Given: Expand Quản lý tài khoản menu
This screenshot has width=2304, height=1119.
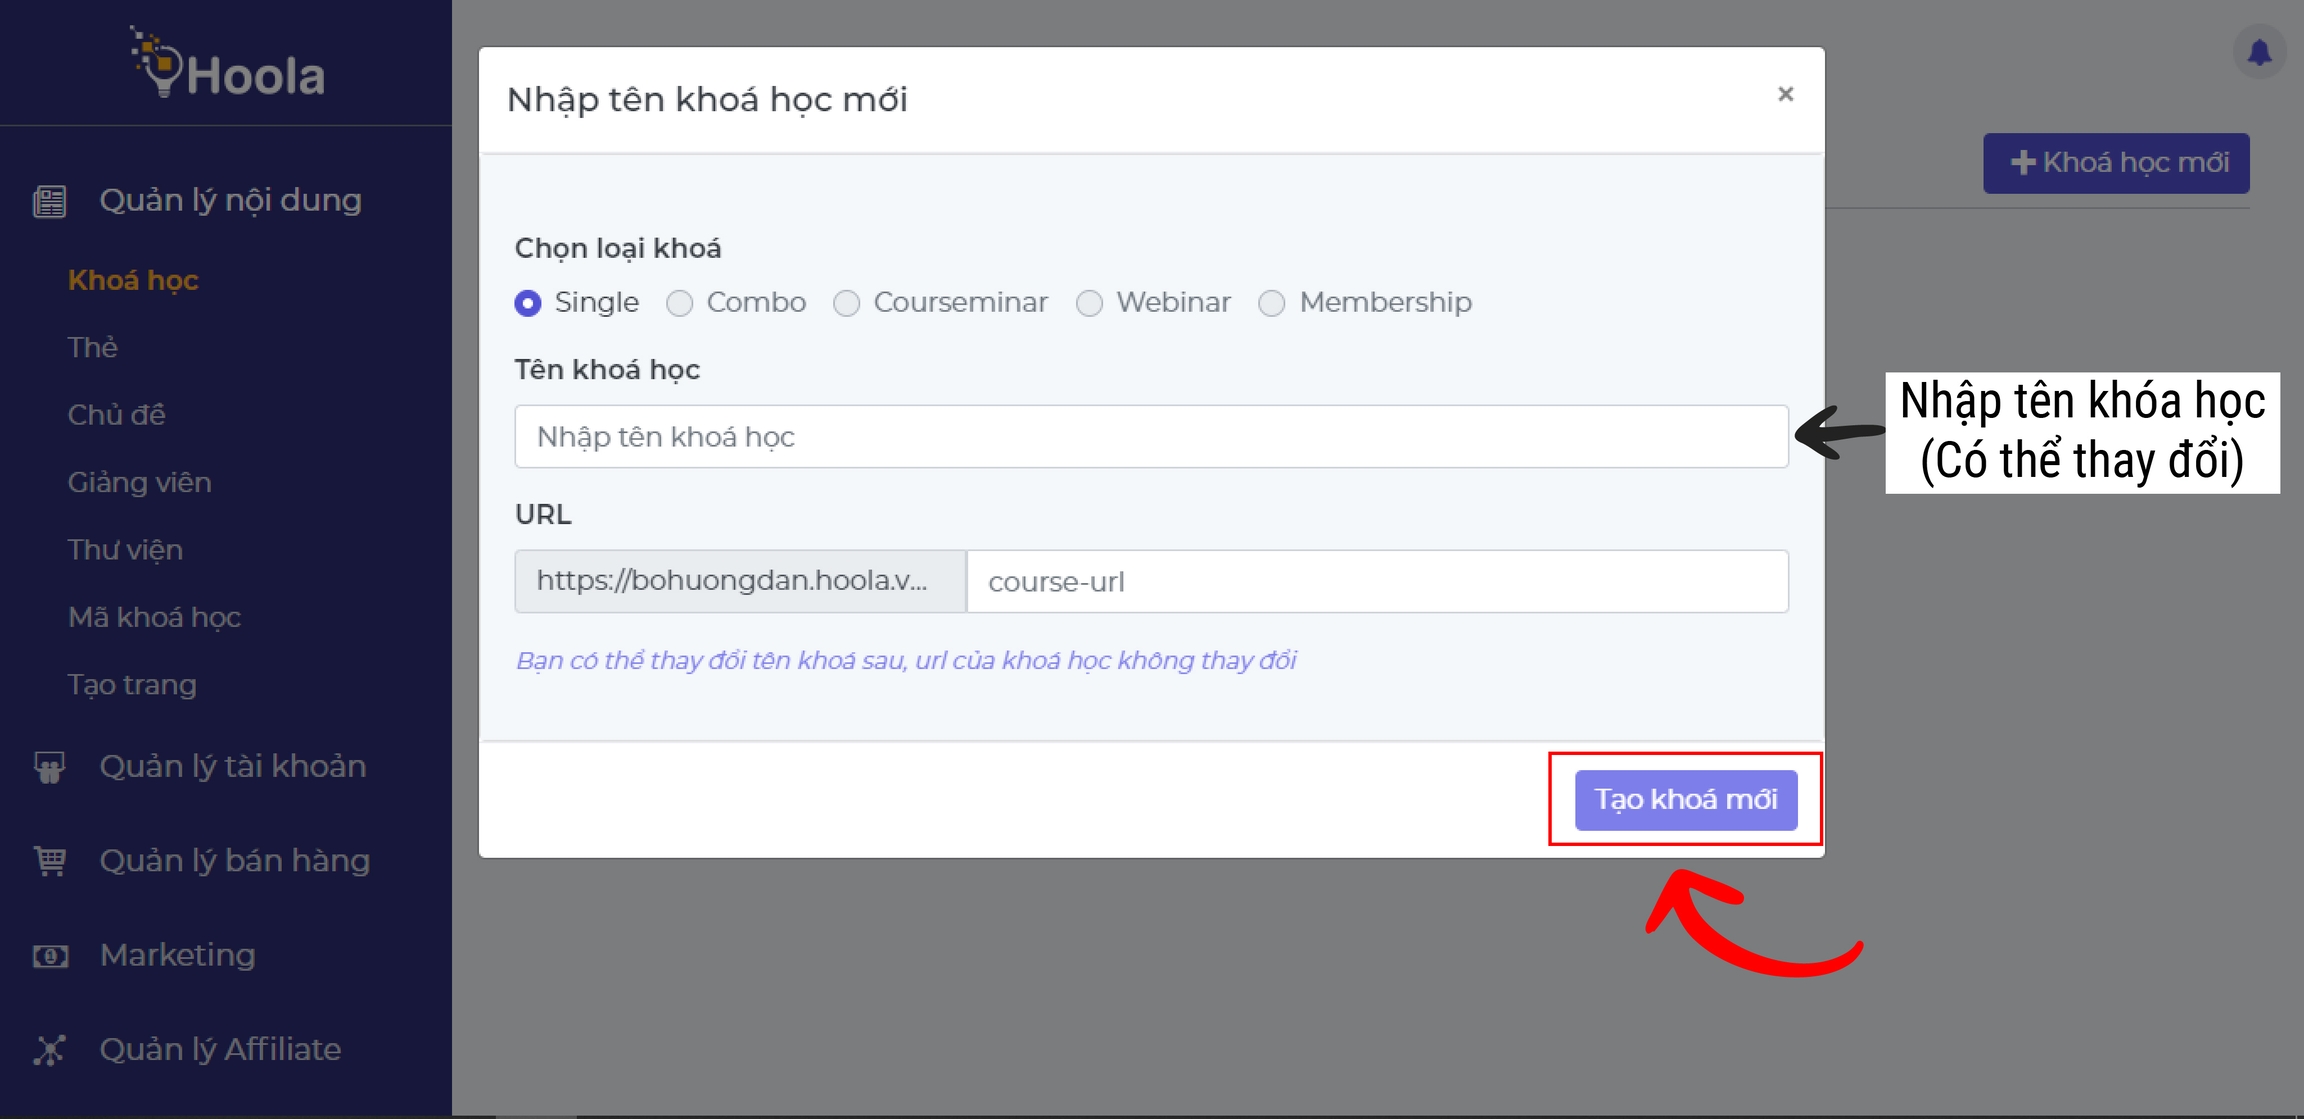Looking at the screenshot, I should (232, 767).
